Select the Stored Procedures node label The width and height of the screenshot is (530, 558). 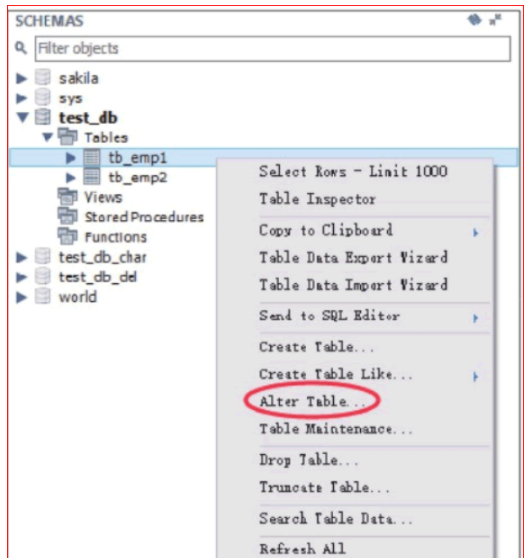(x=144, y=217)
